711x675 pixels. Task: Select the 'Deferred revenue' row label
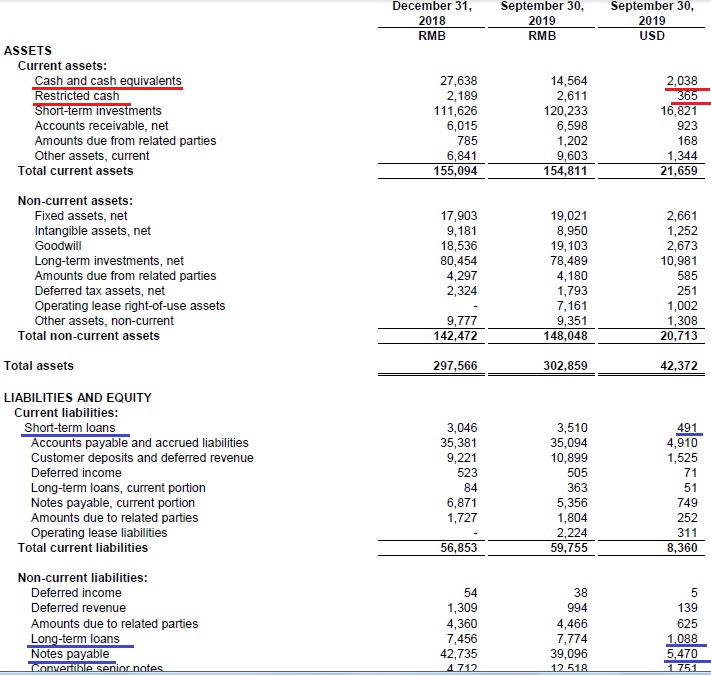[x=78, y=607]
